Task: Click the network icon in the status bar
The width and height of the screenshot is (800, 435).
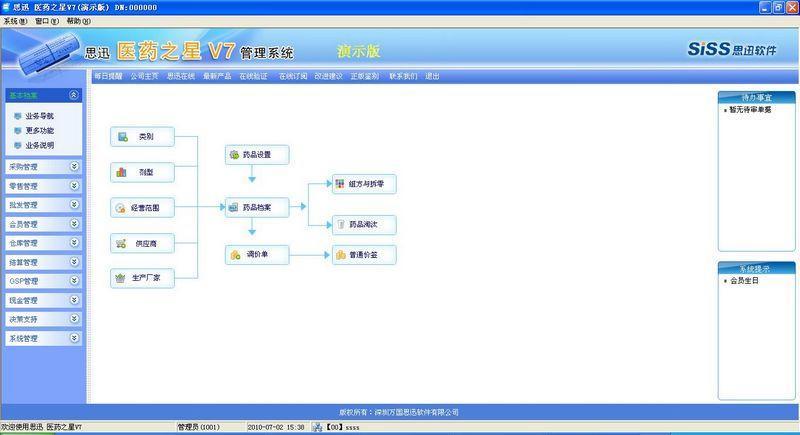Action: pyautogui.click(x=317, y=427)
